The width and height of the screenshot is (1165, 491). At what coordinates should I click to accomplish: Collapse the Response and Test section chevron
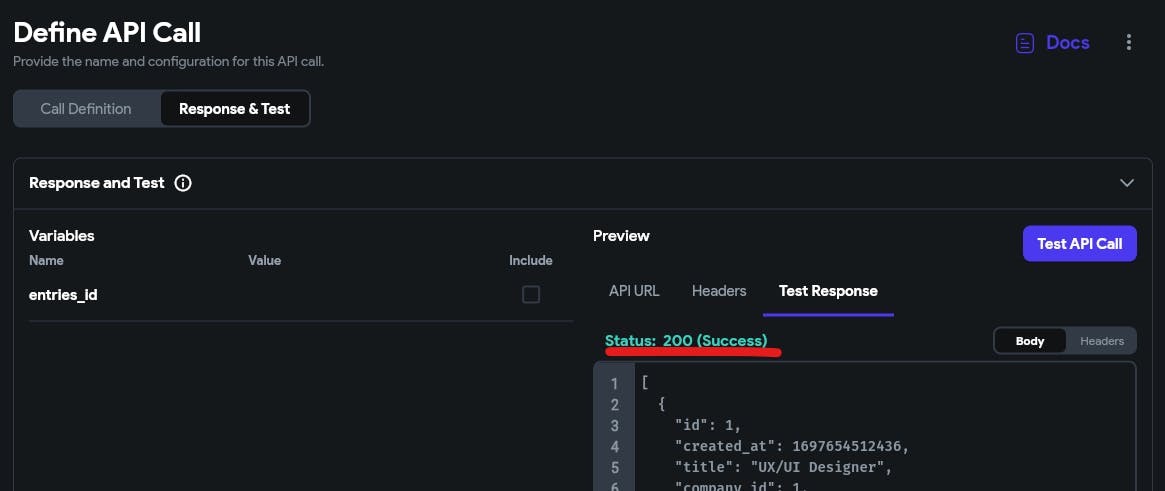point(1127,183)
